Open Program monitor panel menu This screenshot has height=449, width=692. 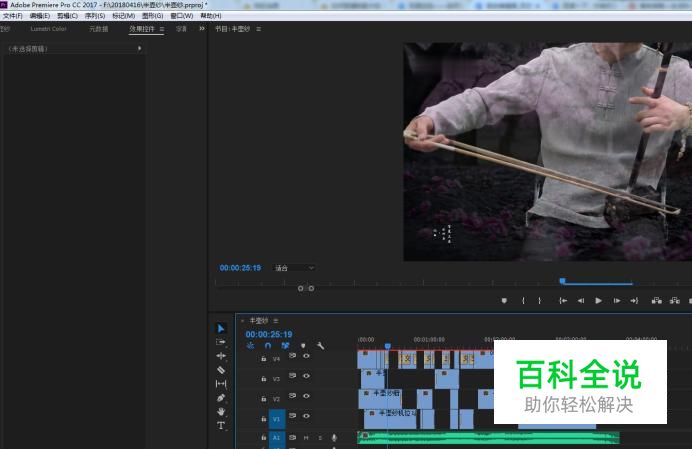click(x=259, y=29)
